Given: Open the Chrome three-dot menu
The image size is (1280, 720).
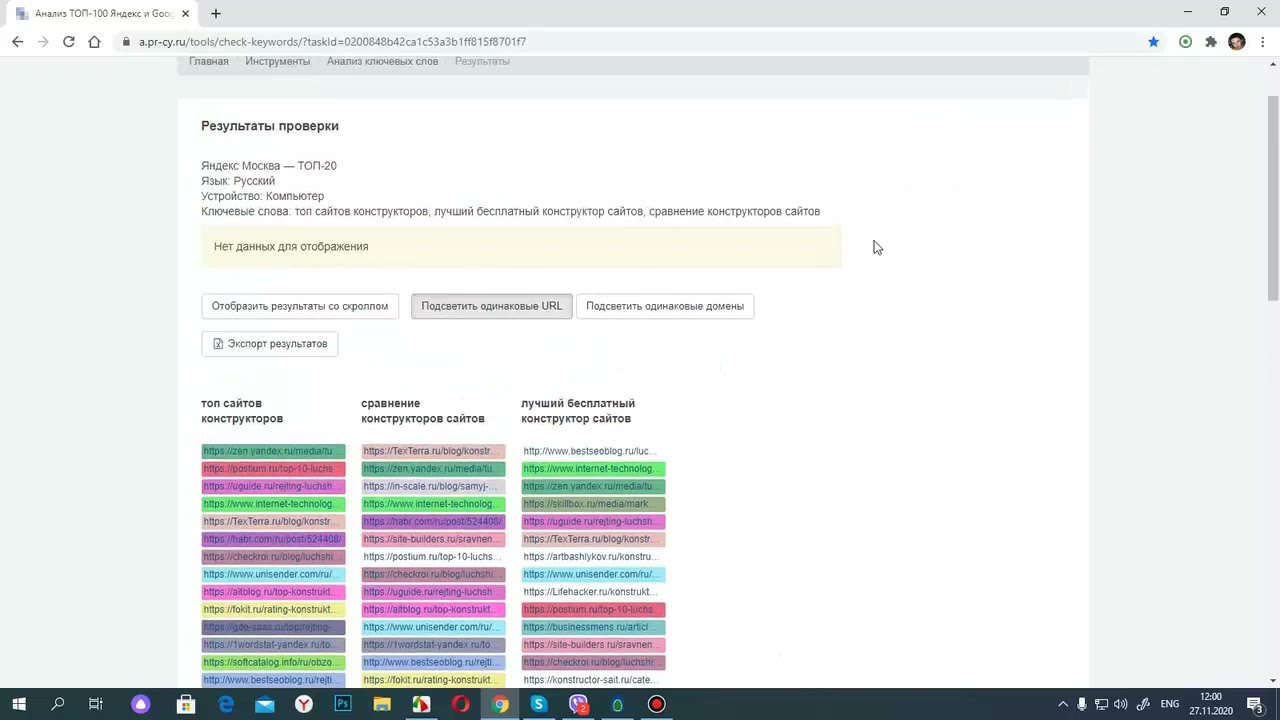Looking at the screenshot, I should coord(1264,42).
